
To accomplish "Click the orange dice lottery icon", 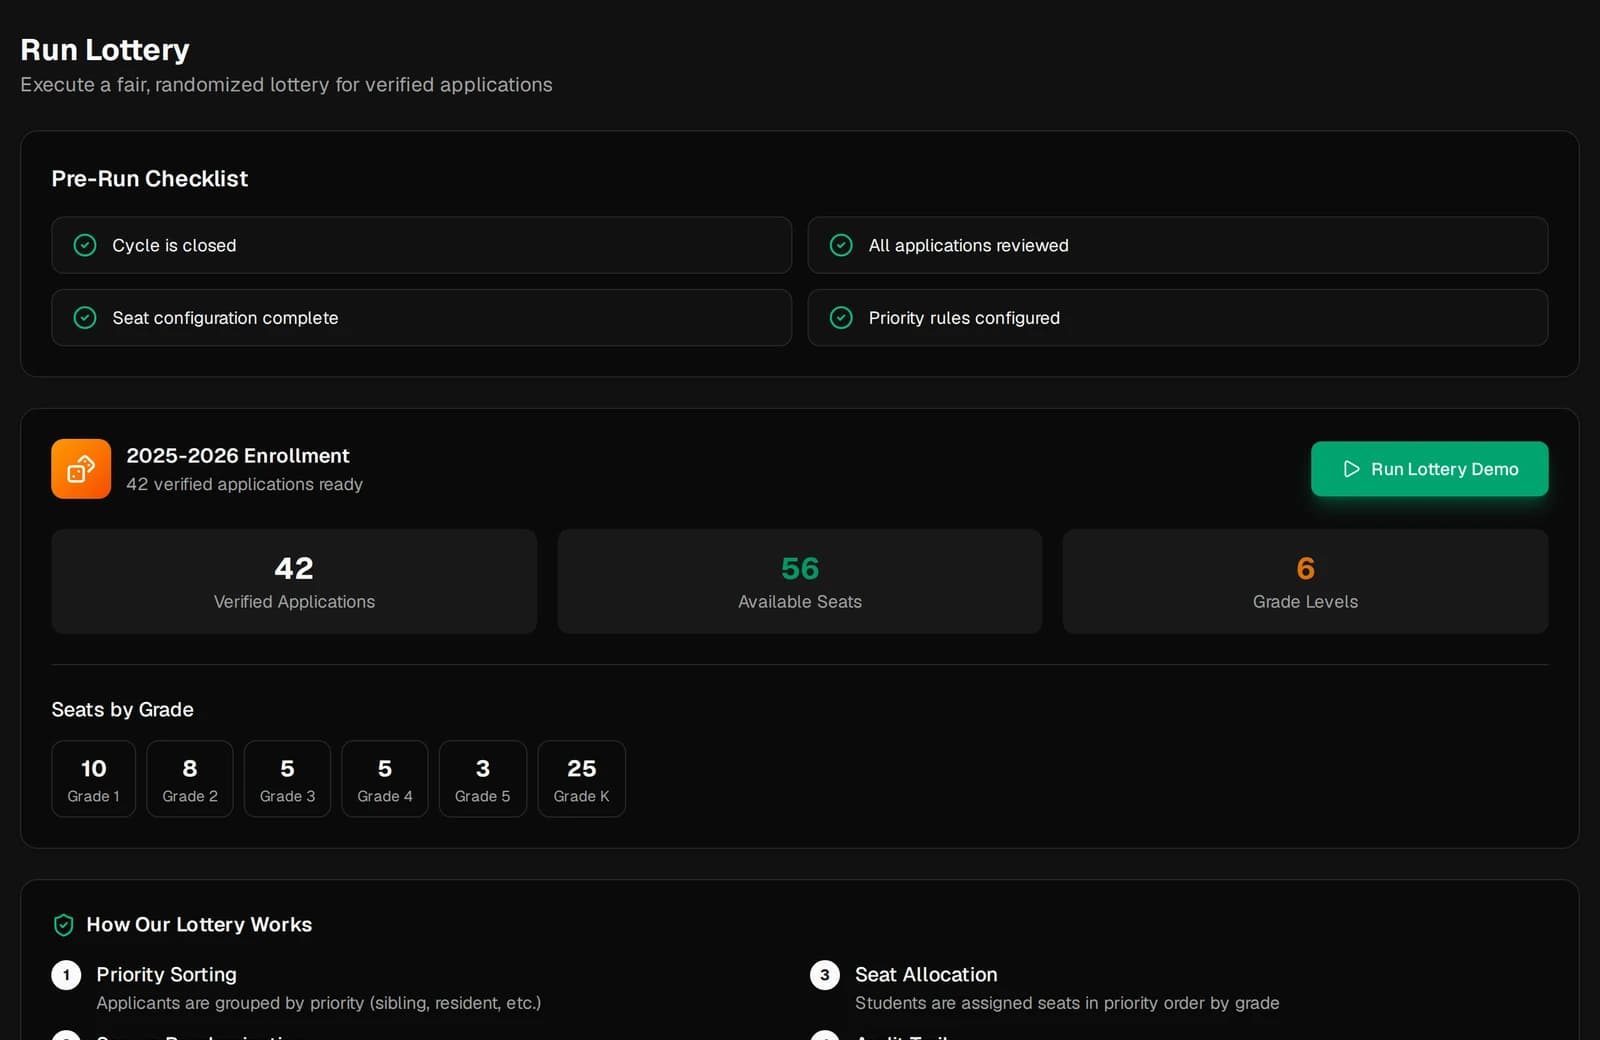I will (81, 469).
